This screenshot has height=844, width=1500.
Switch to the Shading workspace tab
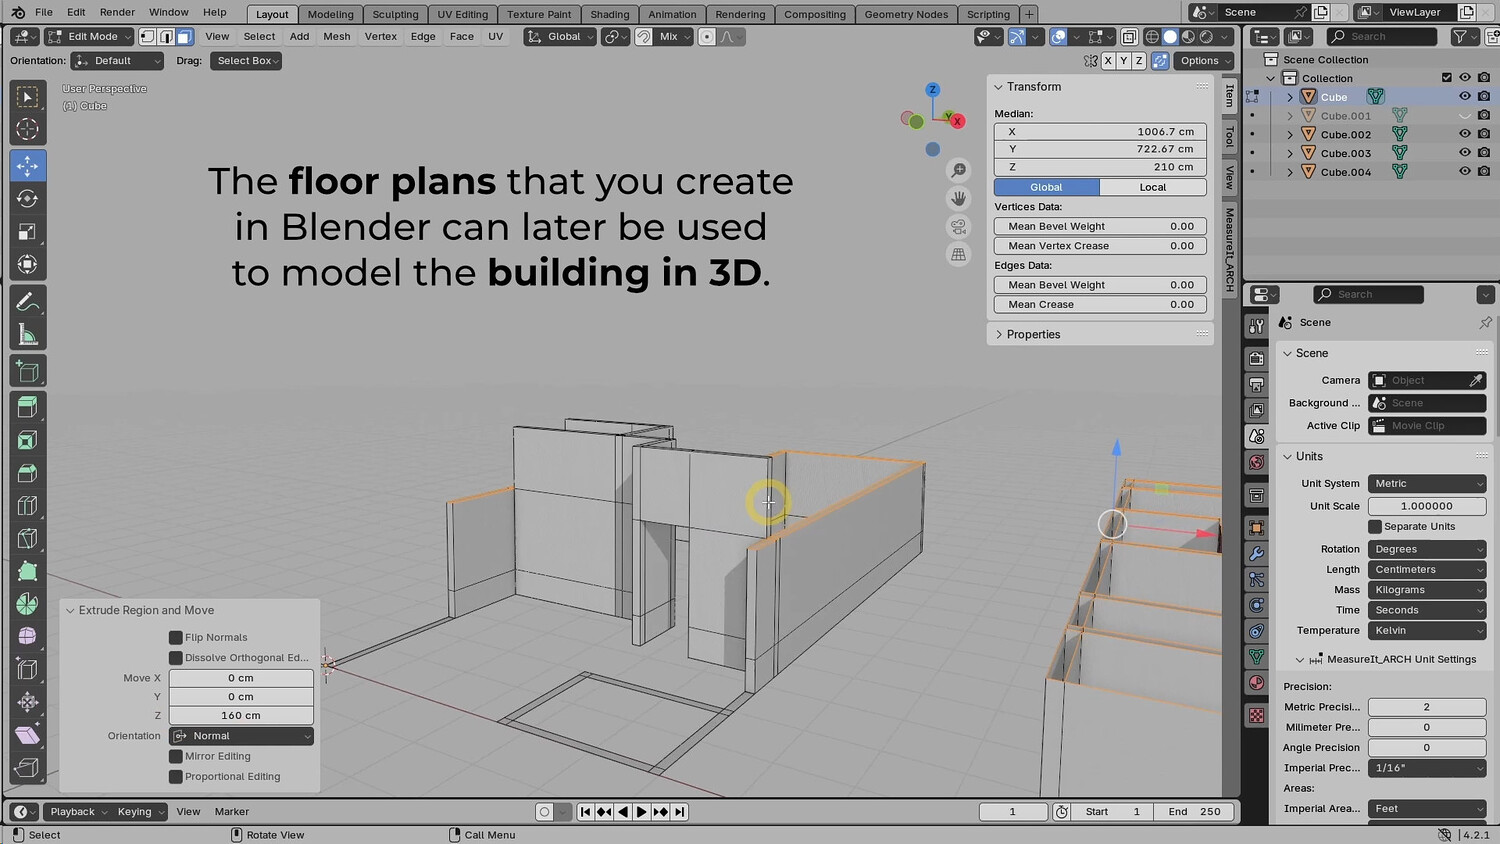(x=609, y=14)
